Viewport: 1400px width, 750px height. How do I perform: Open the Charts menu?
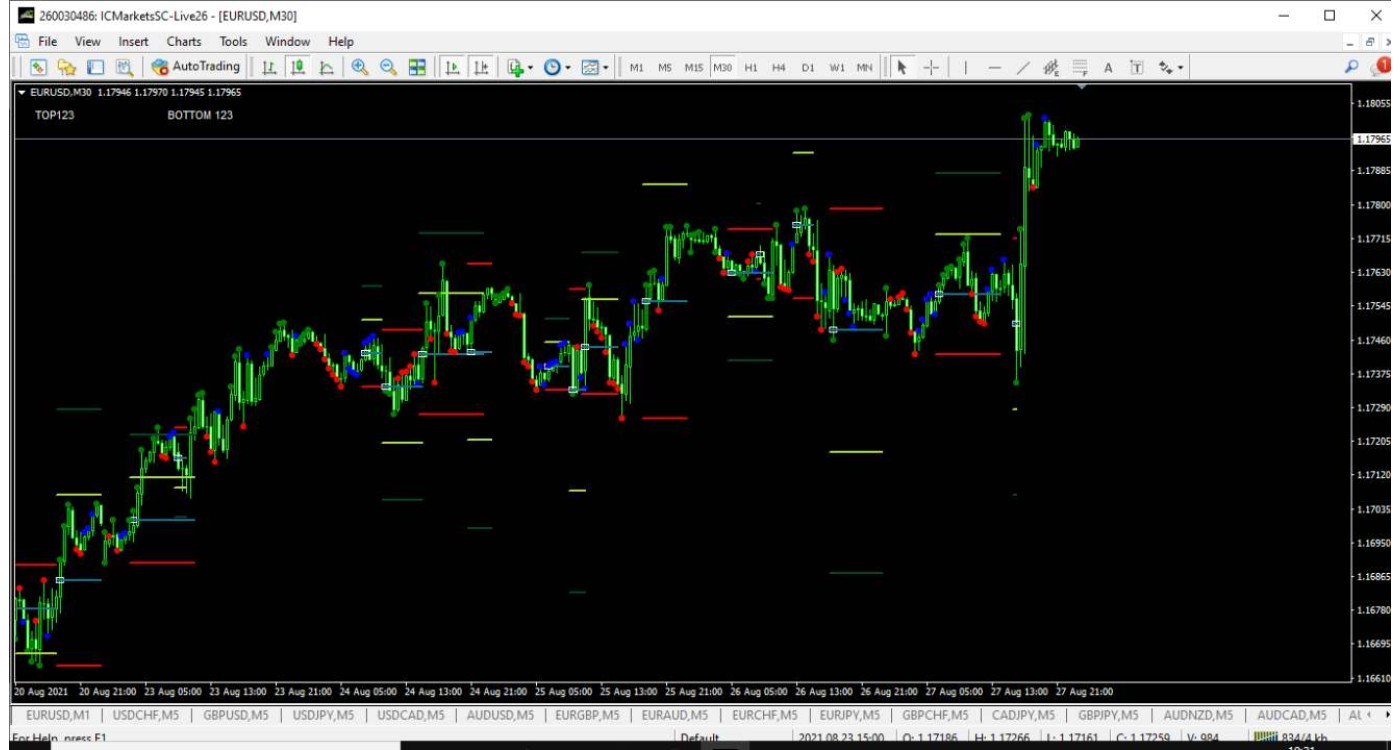pos(184,42)
